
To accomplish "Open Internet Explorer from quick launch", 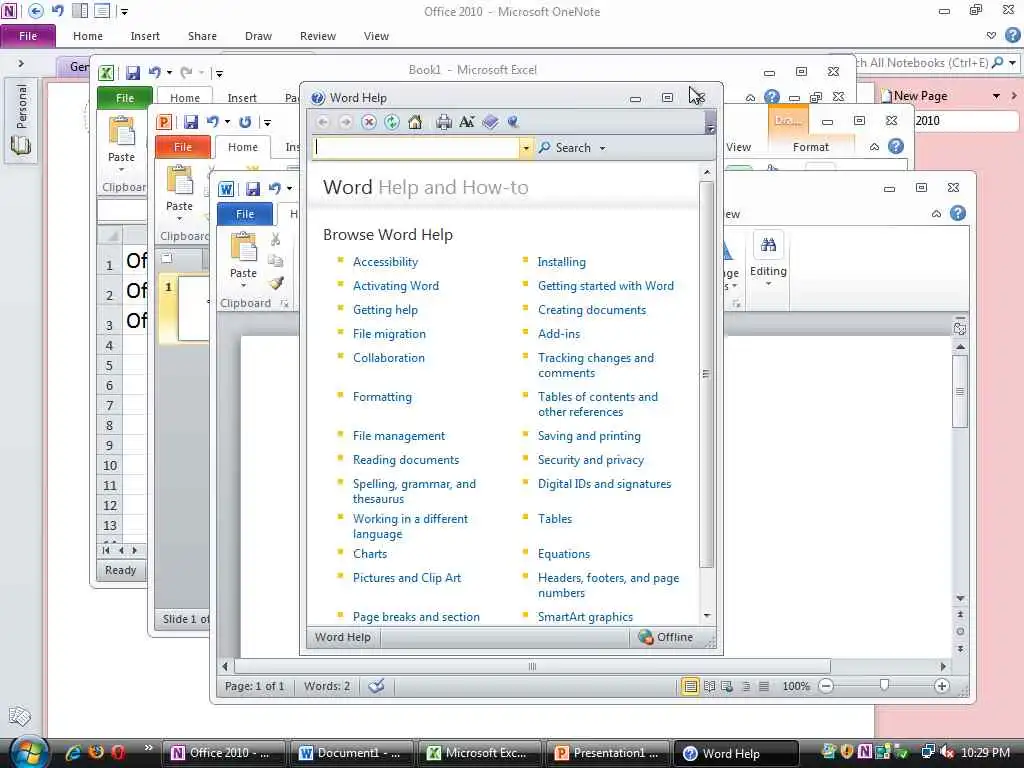I will pyautogui.click(x=73, y=752).
